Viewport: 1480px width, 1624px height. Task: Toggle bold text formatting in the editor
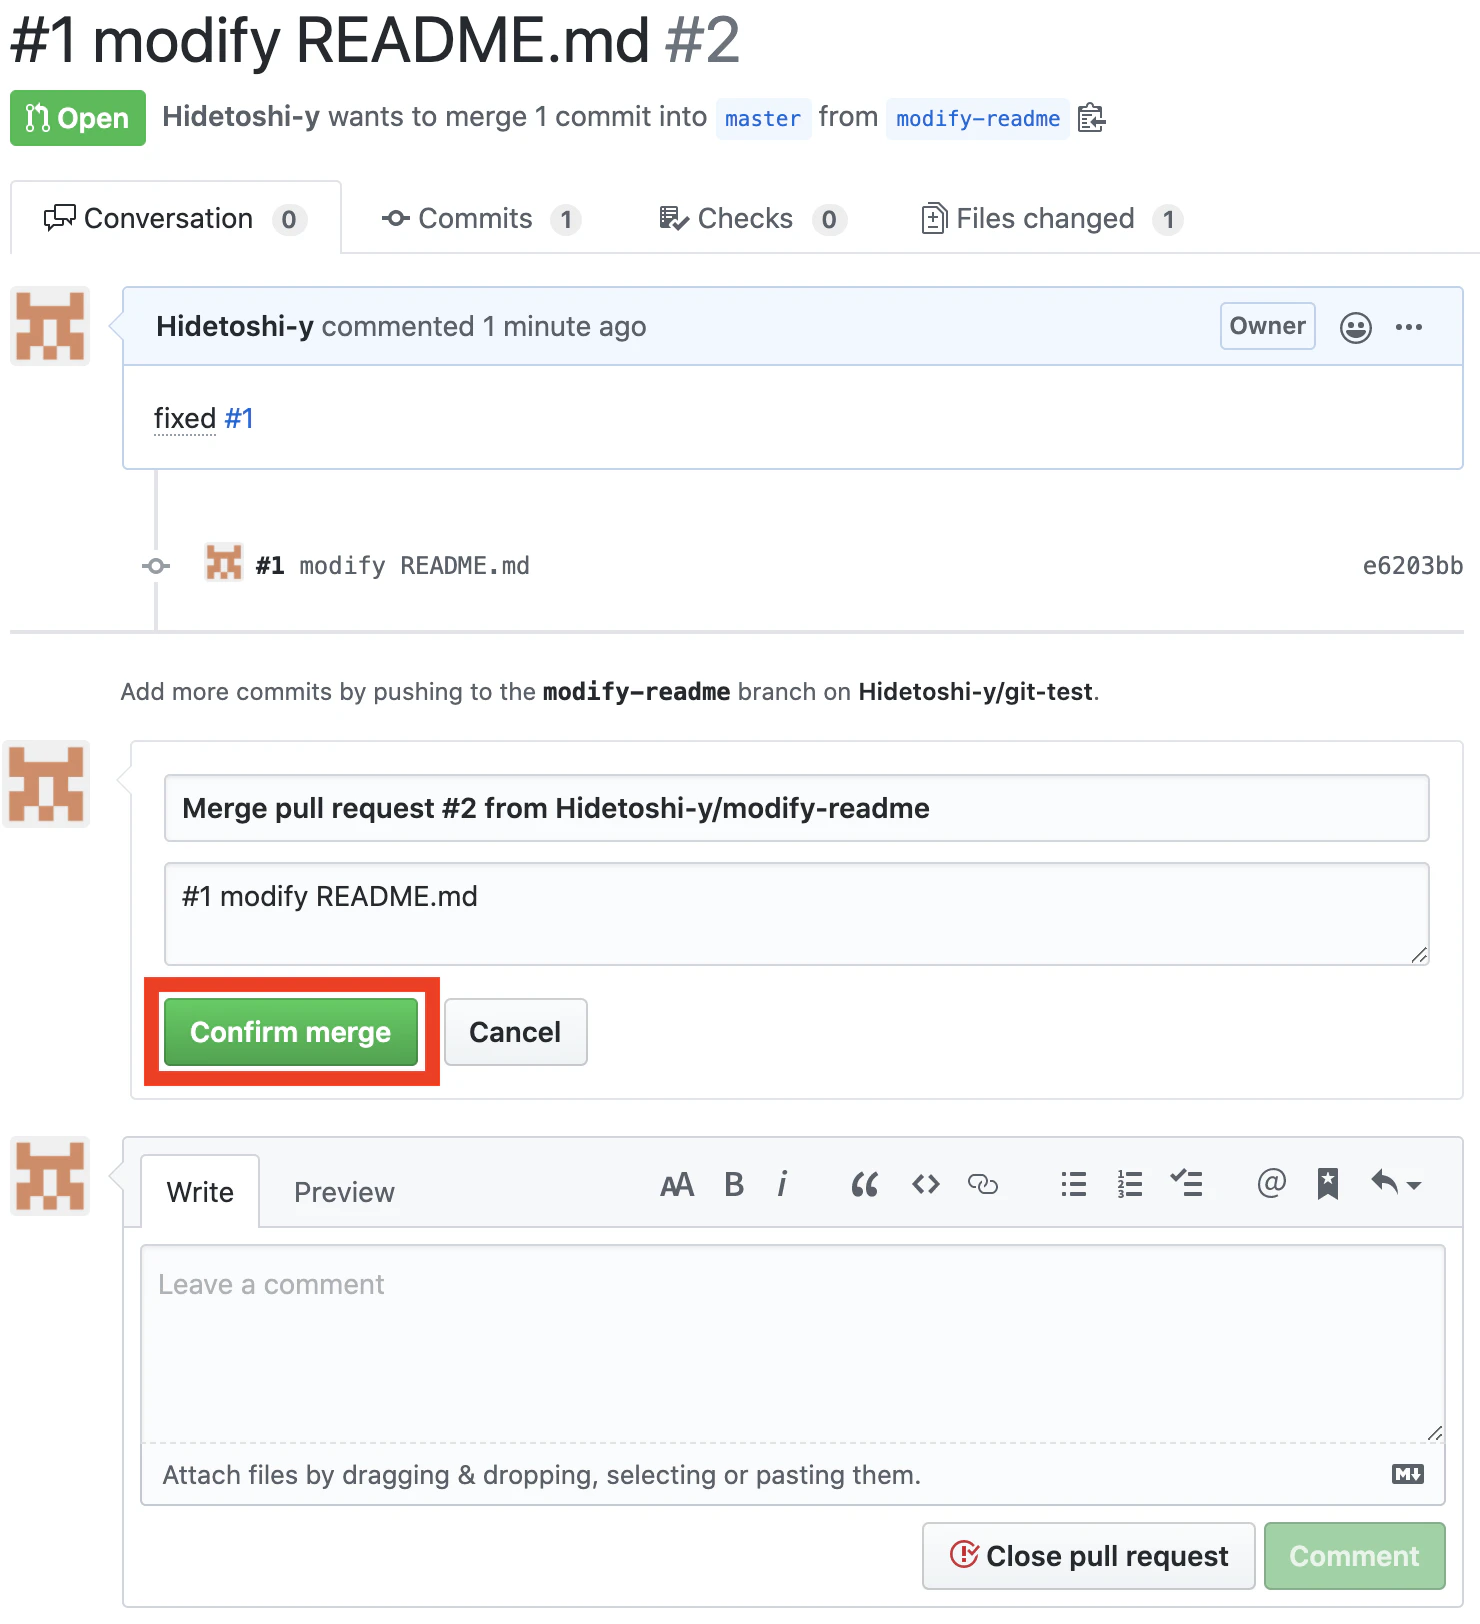pyautogui.click(x=734, y=1185)
